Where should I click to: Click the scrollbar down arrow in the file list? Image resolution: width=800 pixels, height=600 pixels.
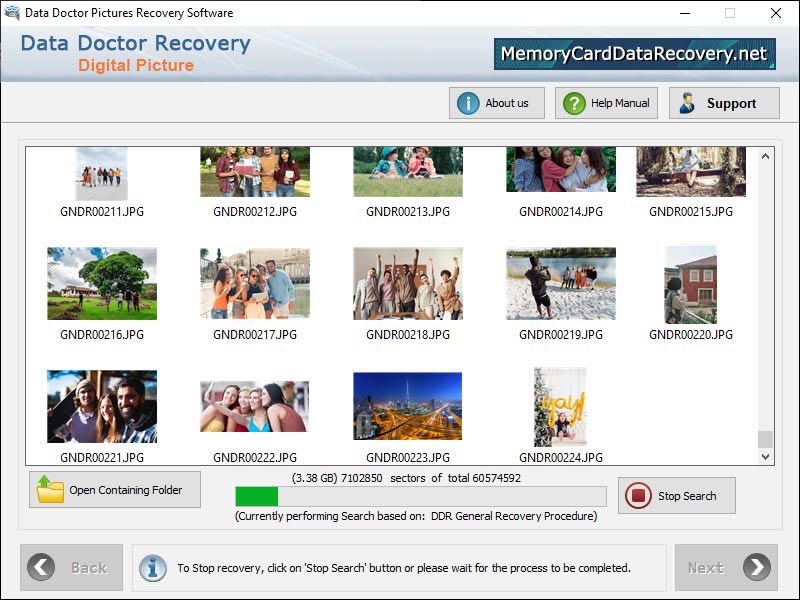click(x=765, y=457)
